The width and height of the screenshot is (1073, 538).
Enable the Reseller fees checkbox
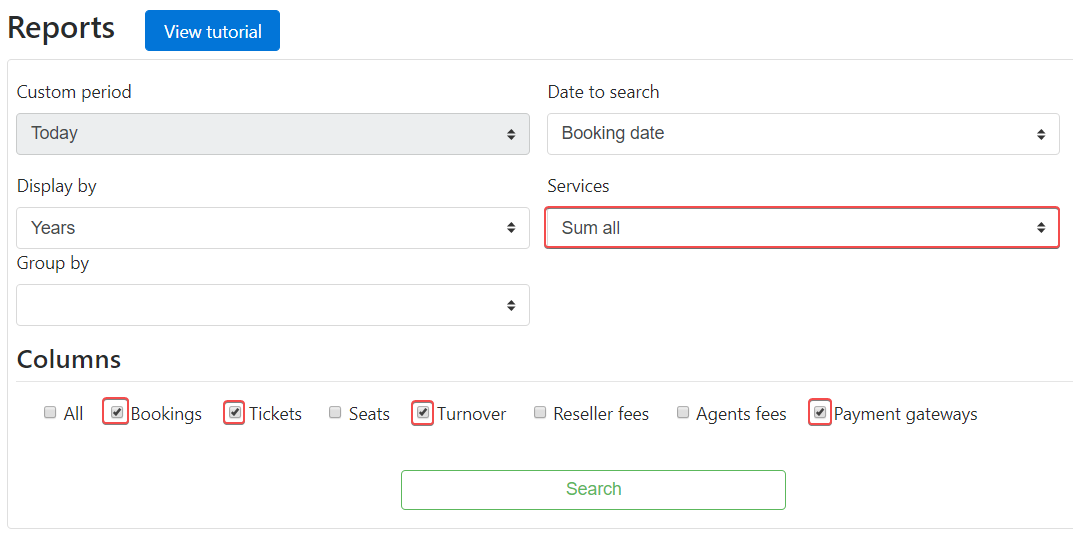click(540, 412)
